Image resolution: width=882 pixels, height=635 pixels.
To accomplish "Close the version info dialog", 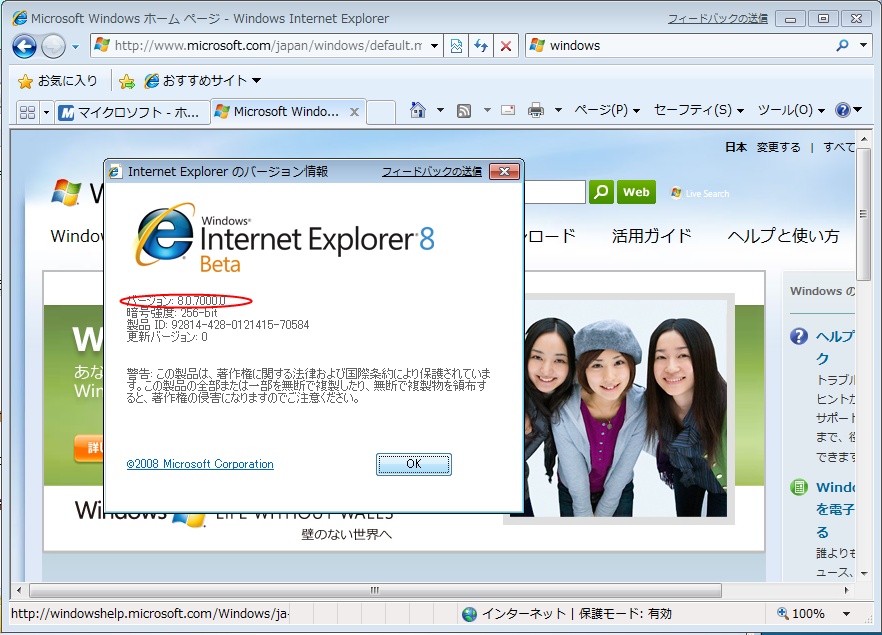I will coord(504,172).
